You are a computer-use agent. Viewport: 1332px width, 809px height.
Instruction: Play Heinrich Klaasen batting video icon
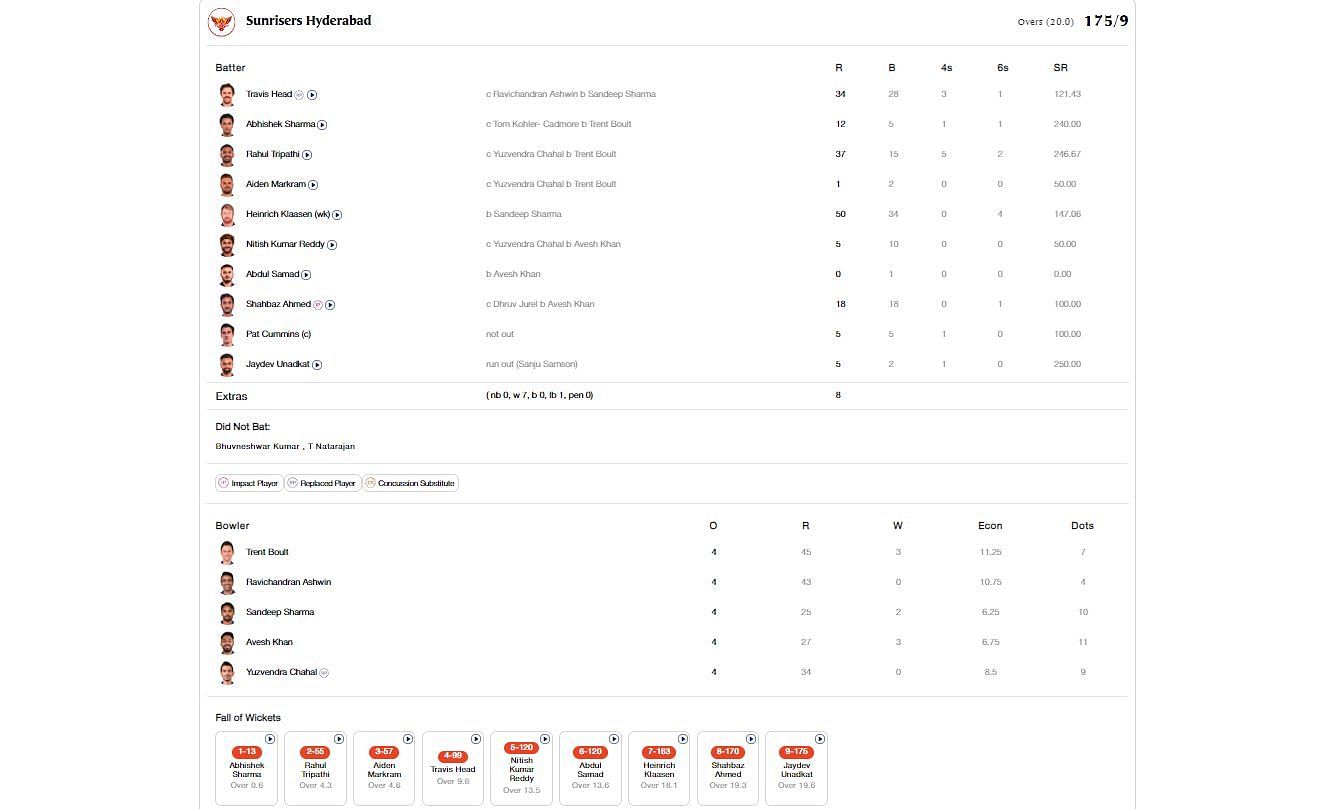click(337, 215)
